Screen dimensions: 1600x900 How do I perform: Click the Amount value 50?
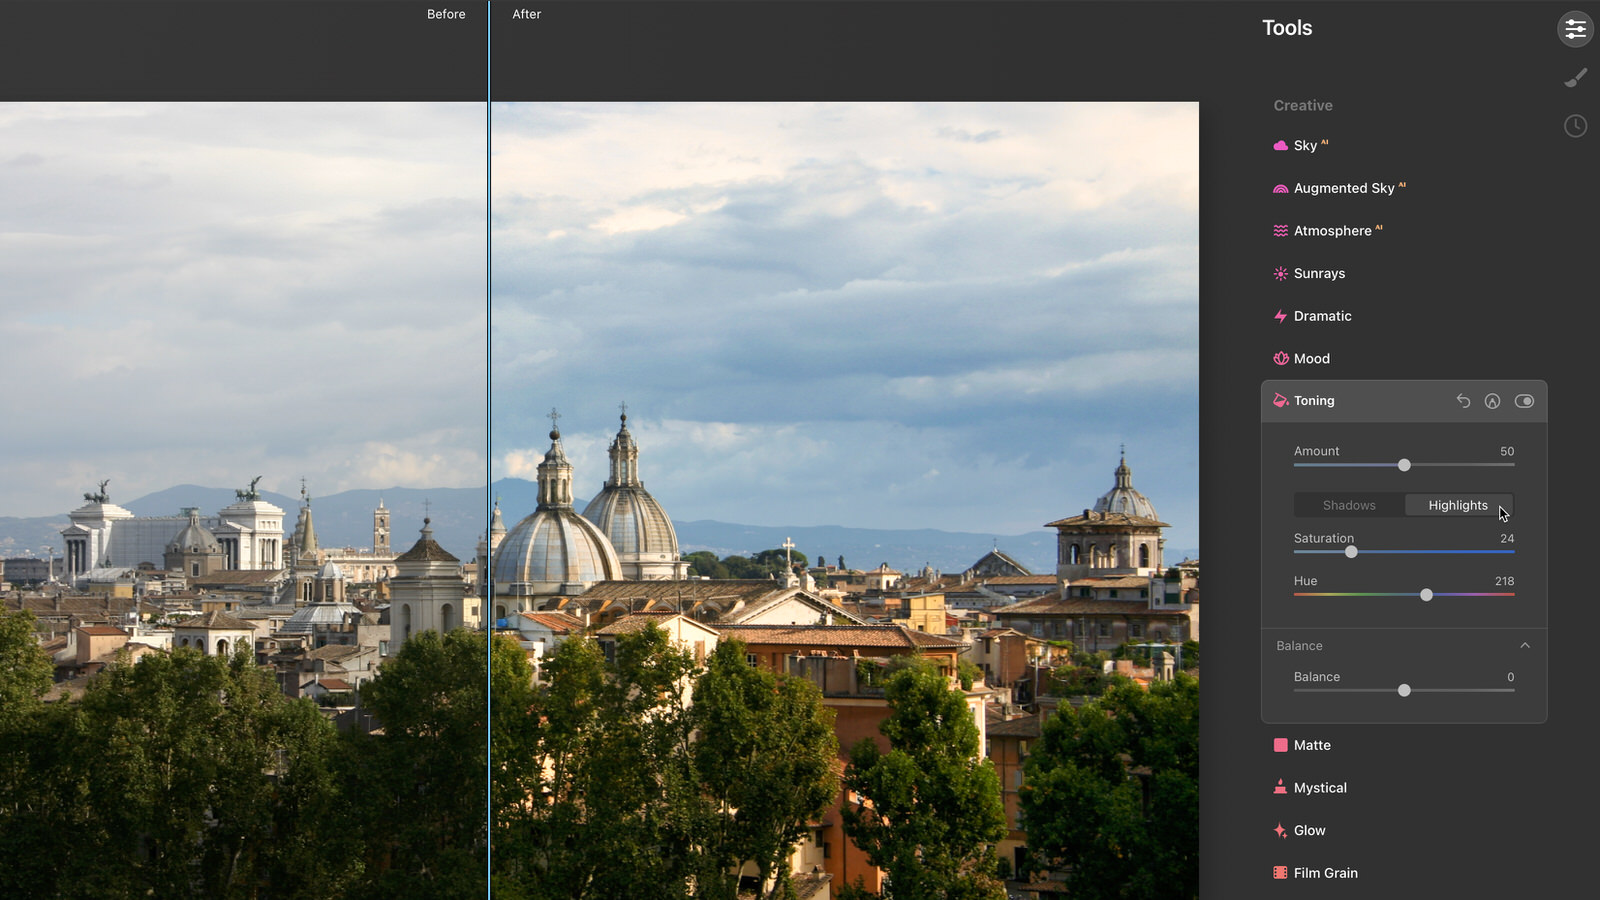coord(1507,451)
